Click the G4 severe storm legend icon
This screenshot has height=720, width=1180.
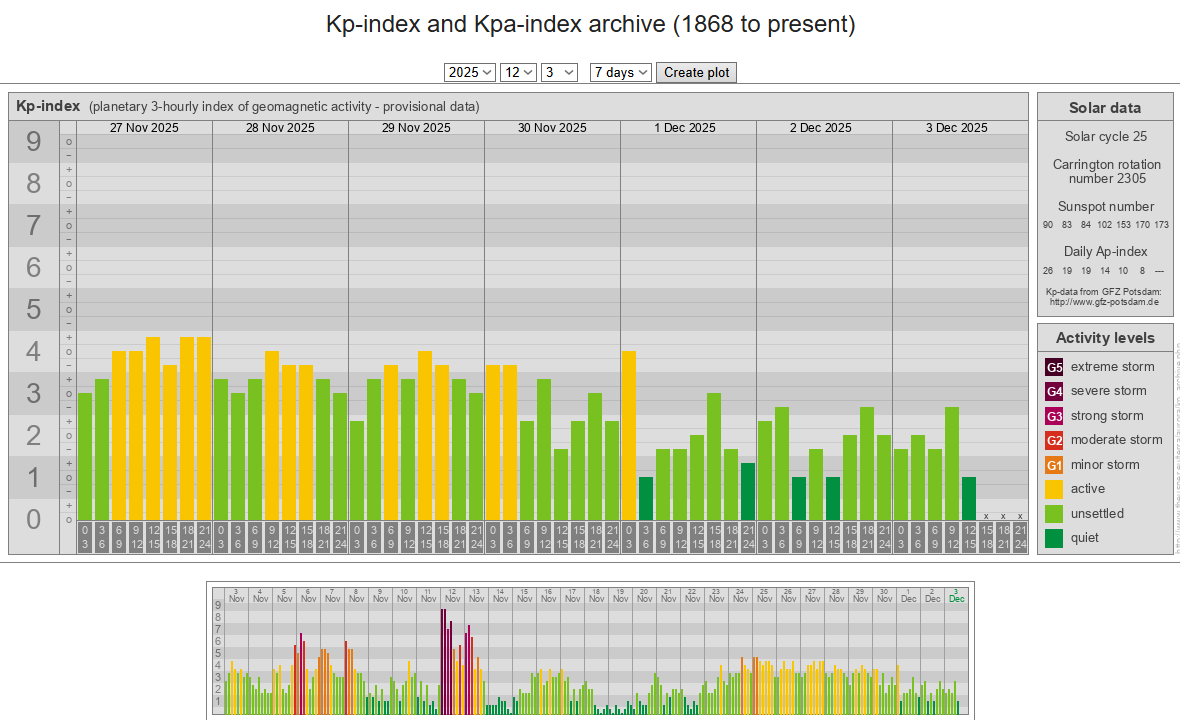[x=1054, y=391]
